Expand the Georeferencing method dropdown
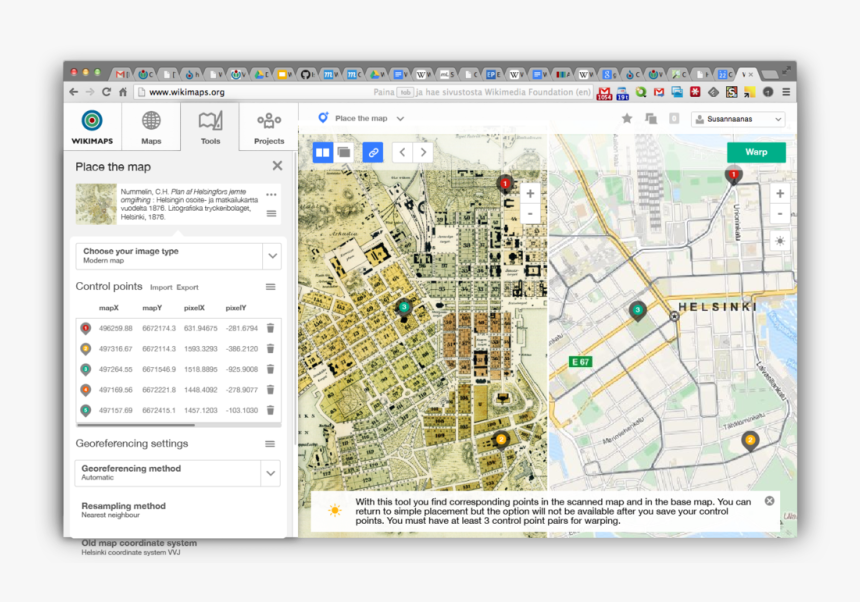This screenshot has width=860, height=602. point(270,473)
